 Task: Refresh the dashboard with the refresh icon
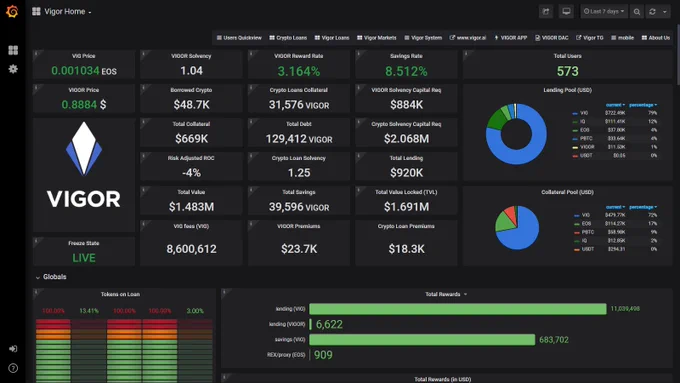click(652, 12)
